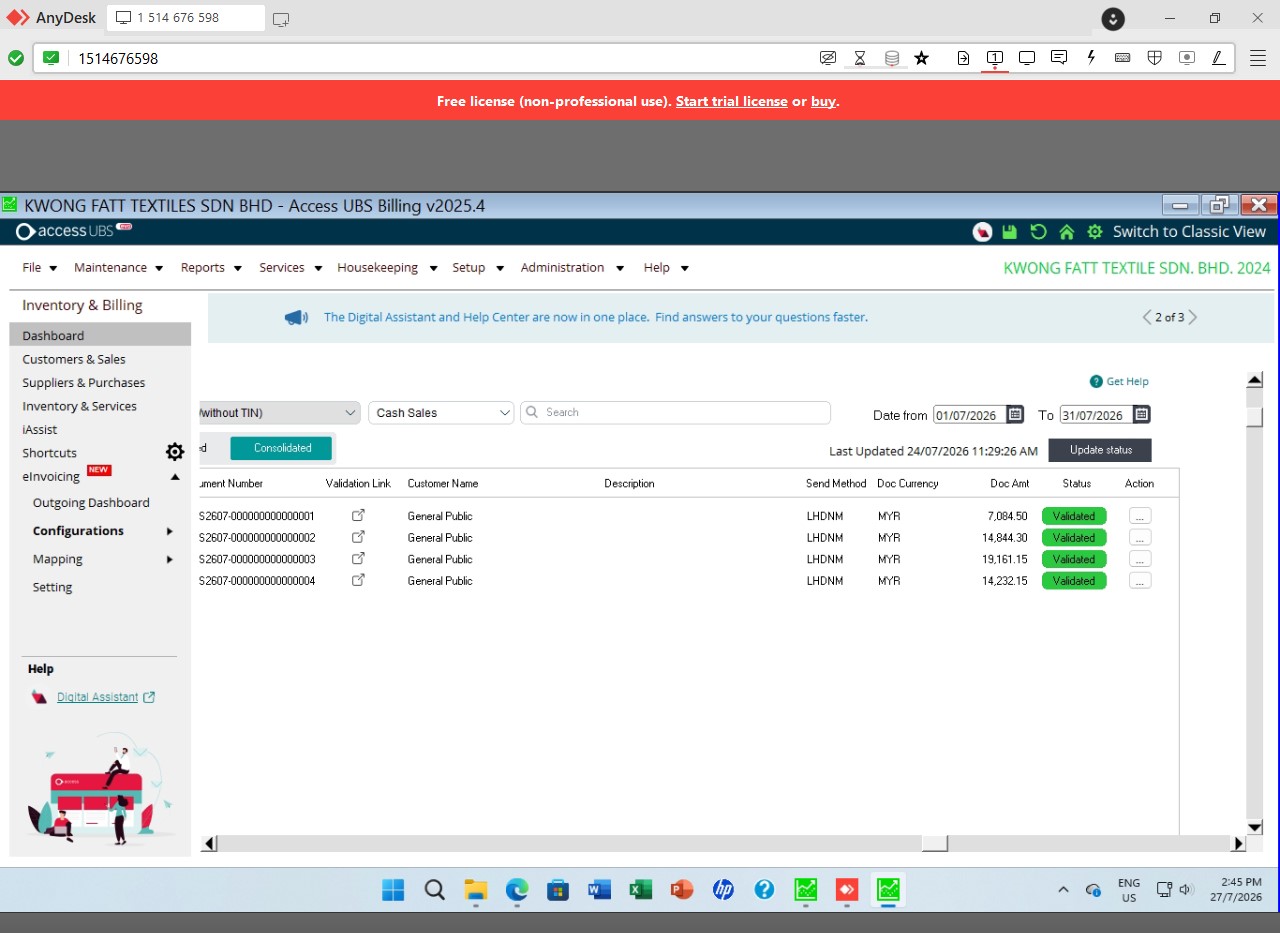Open validation link for document ending 0004
The image size is (1280, 933).
point(358,580)
